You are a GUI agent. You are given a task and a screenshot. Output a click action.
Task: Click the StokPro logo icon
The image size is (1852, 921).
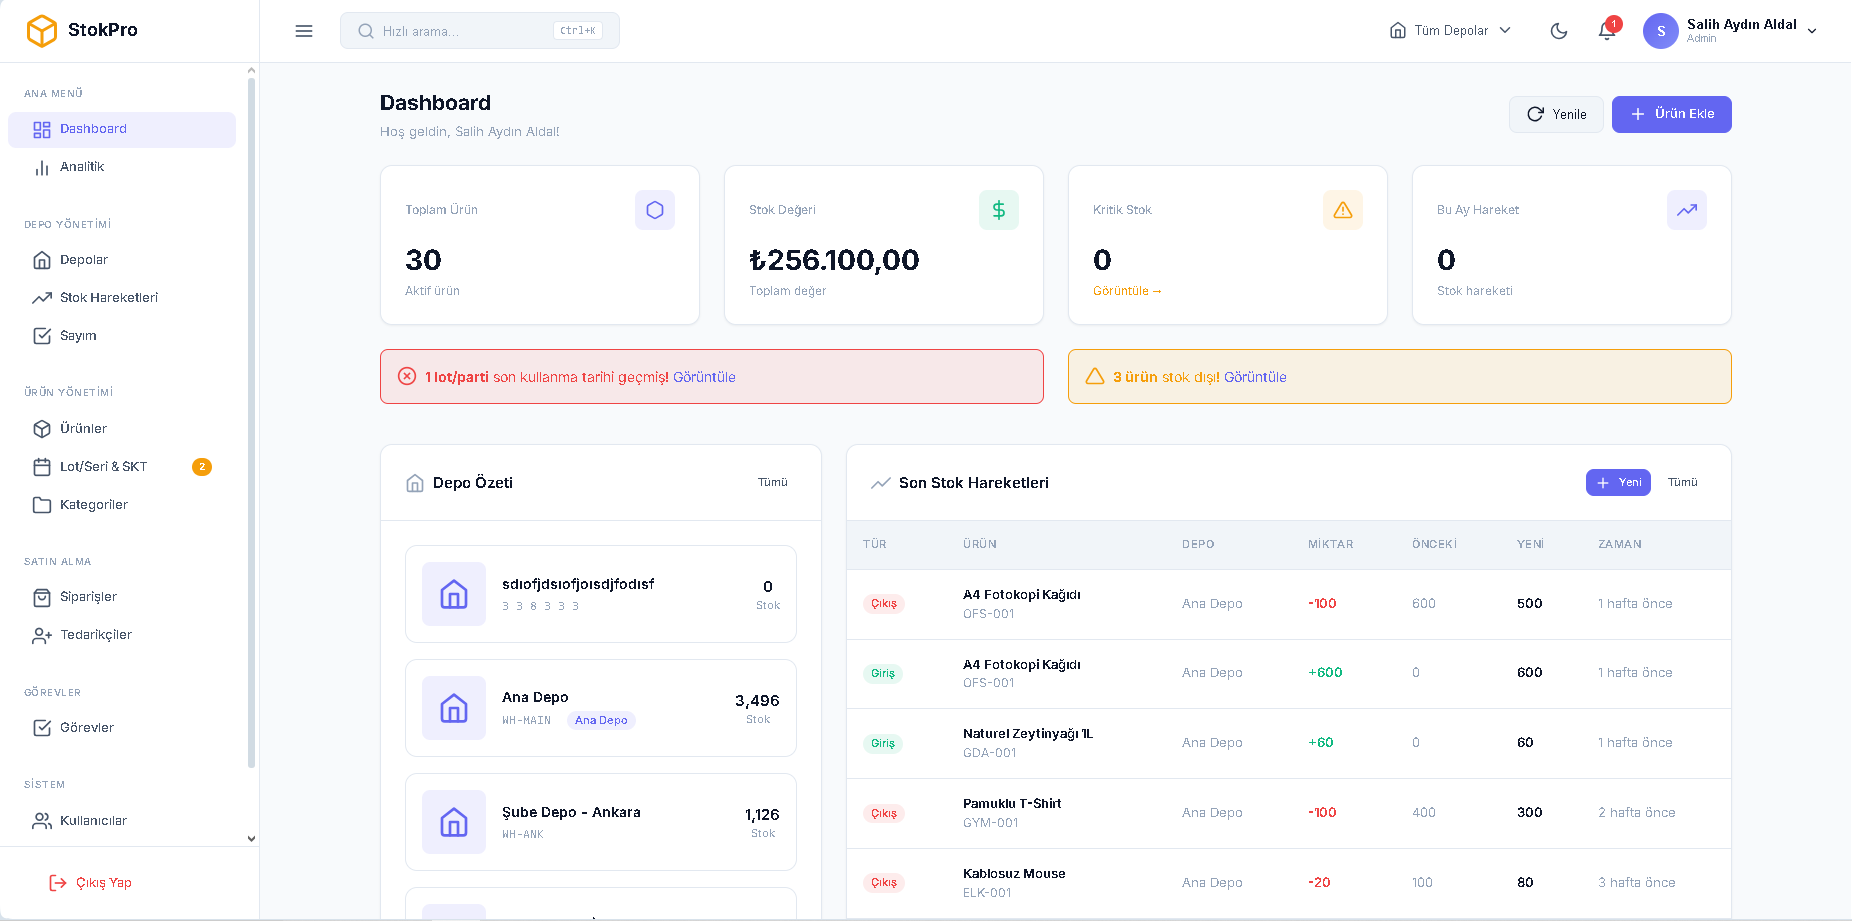[42, 31]
